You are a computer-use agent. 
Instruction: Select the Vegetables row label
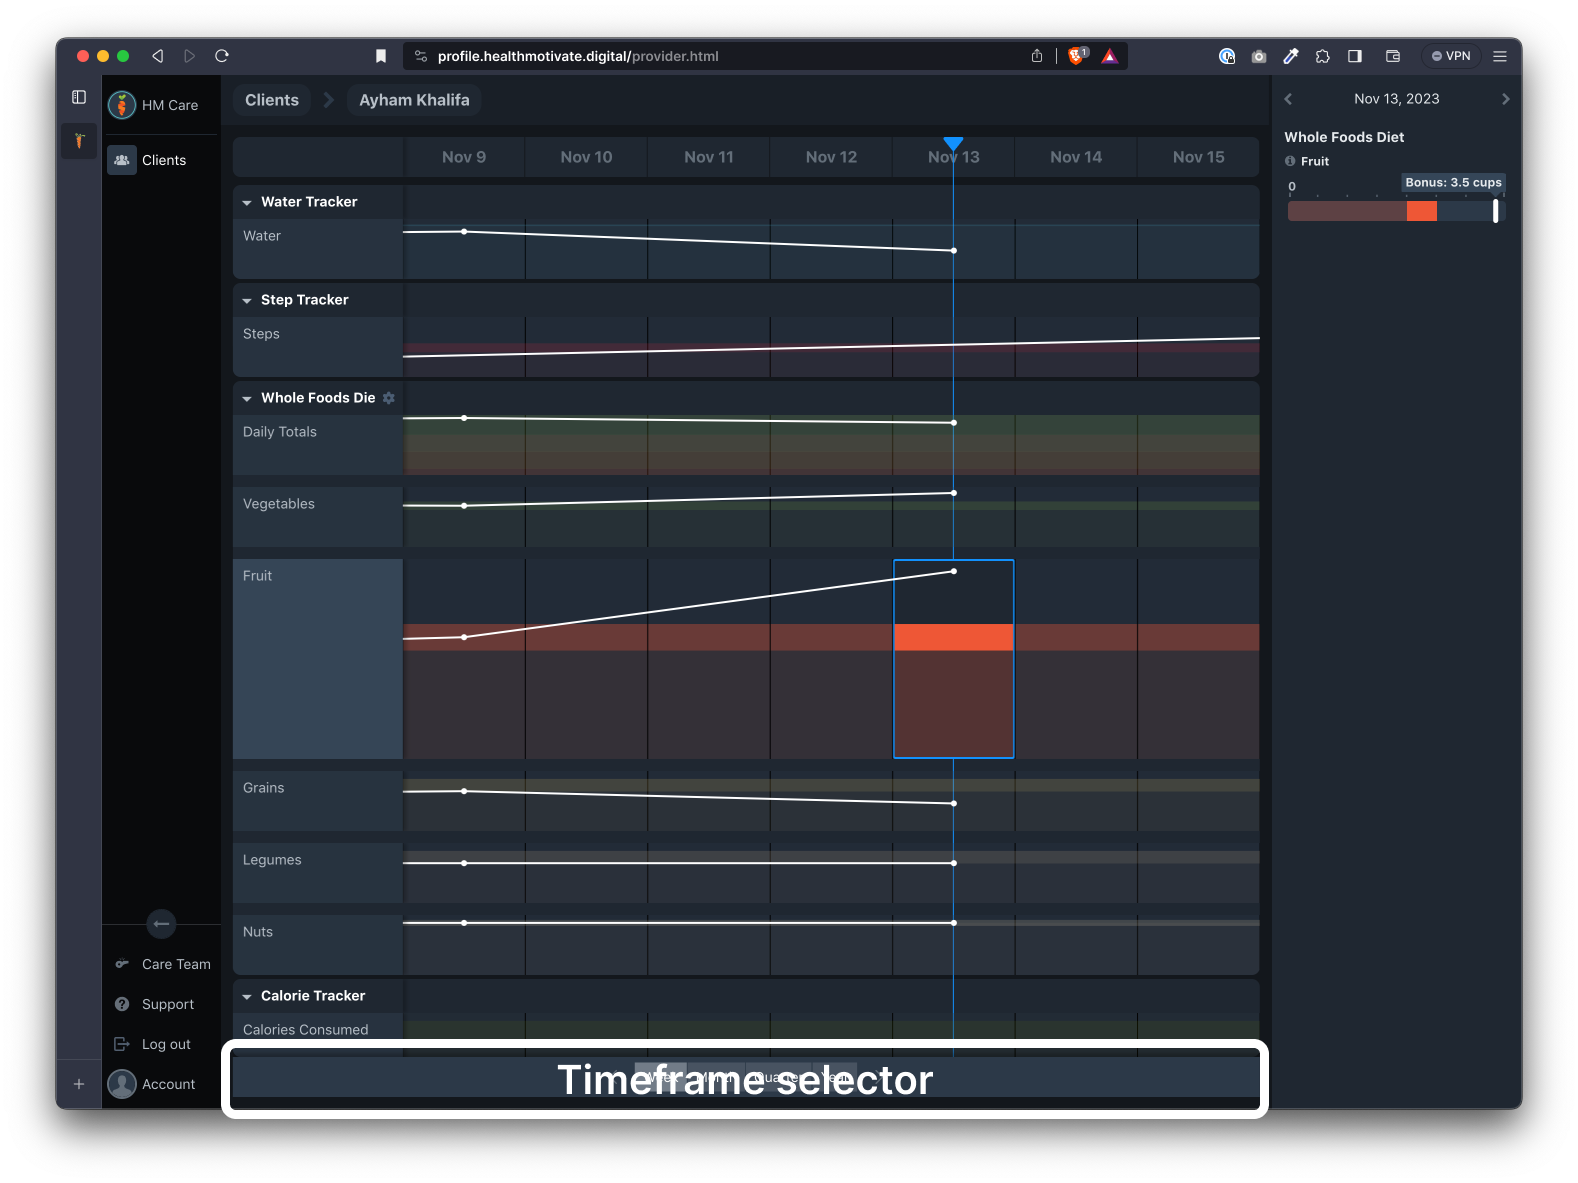click(x=279, y=504)
